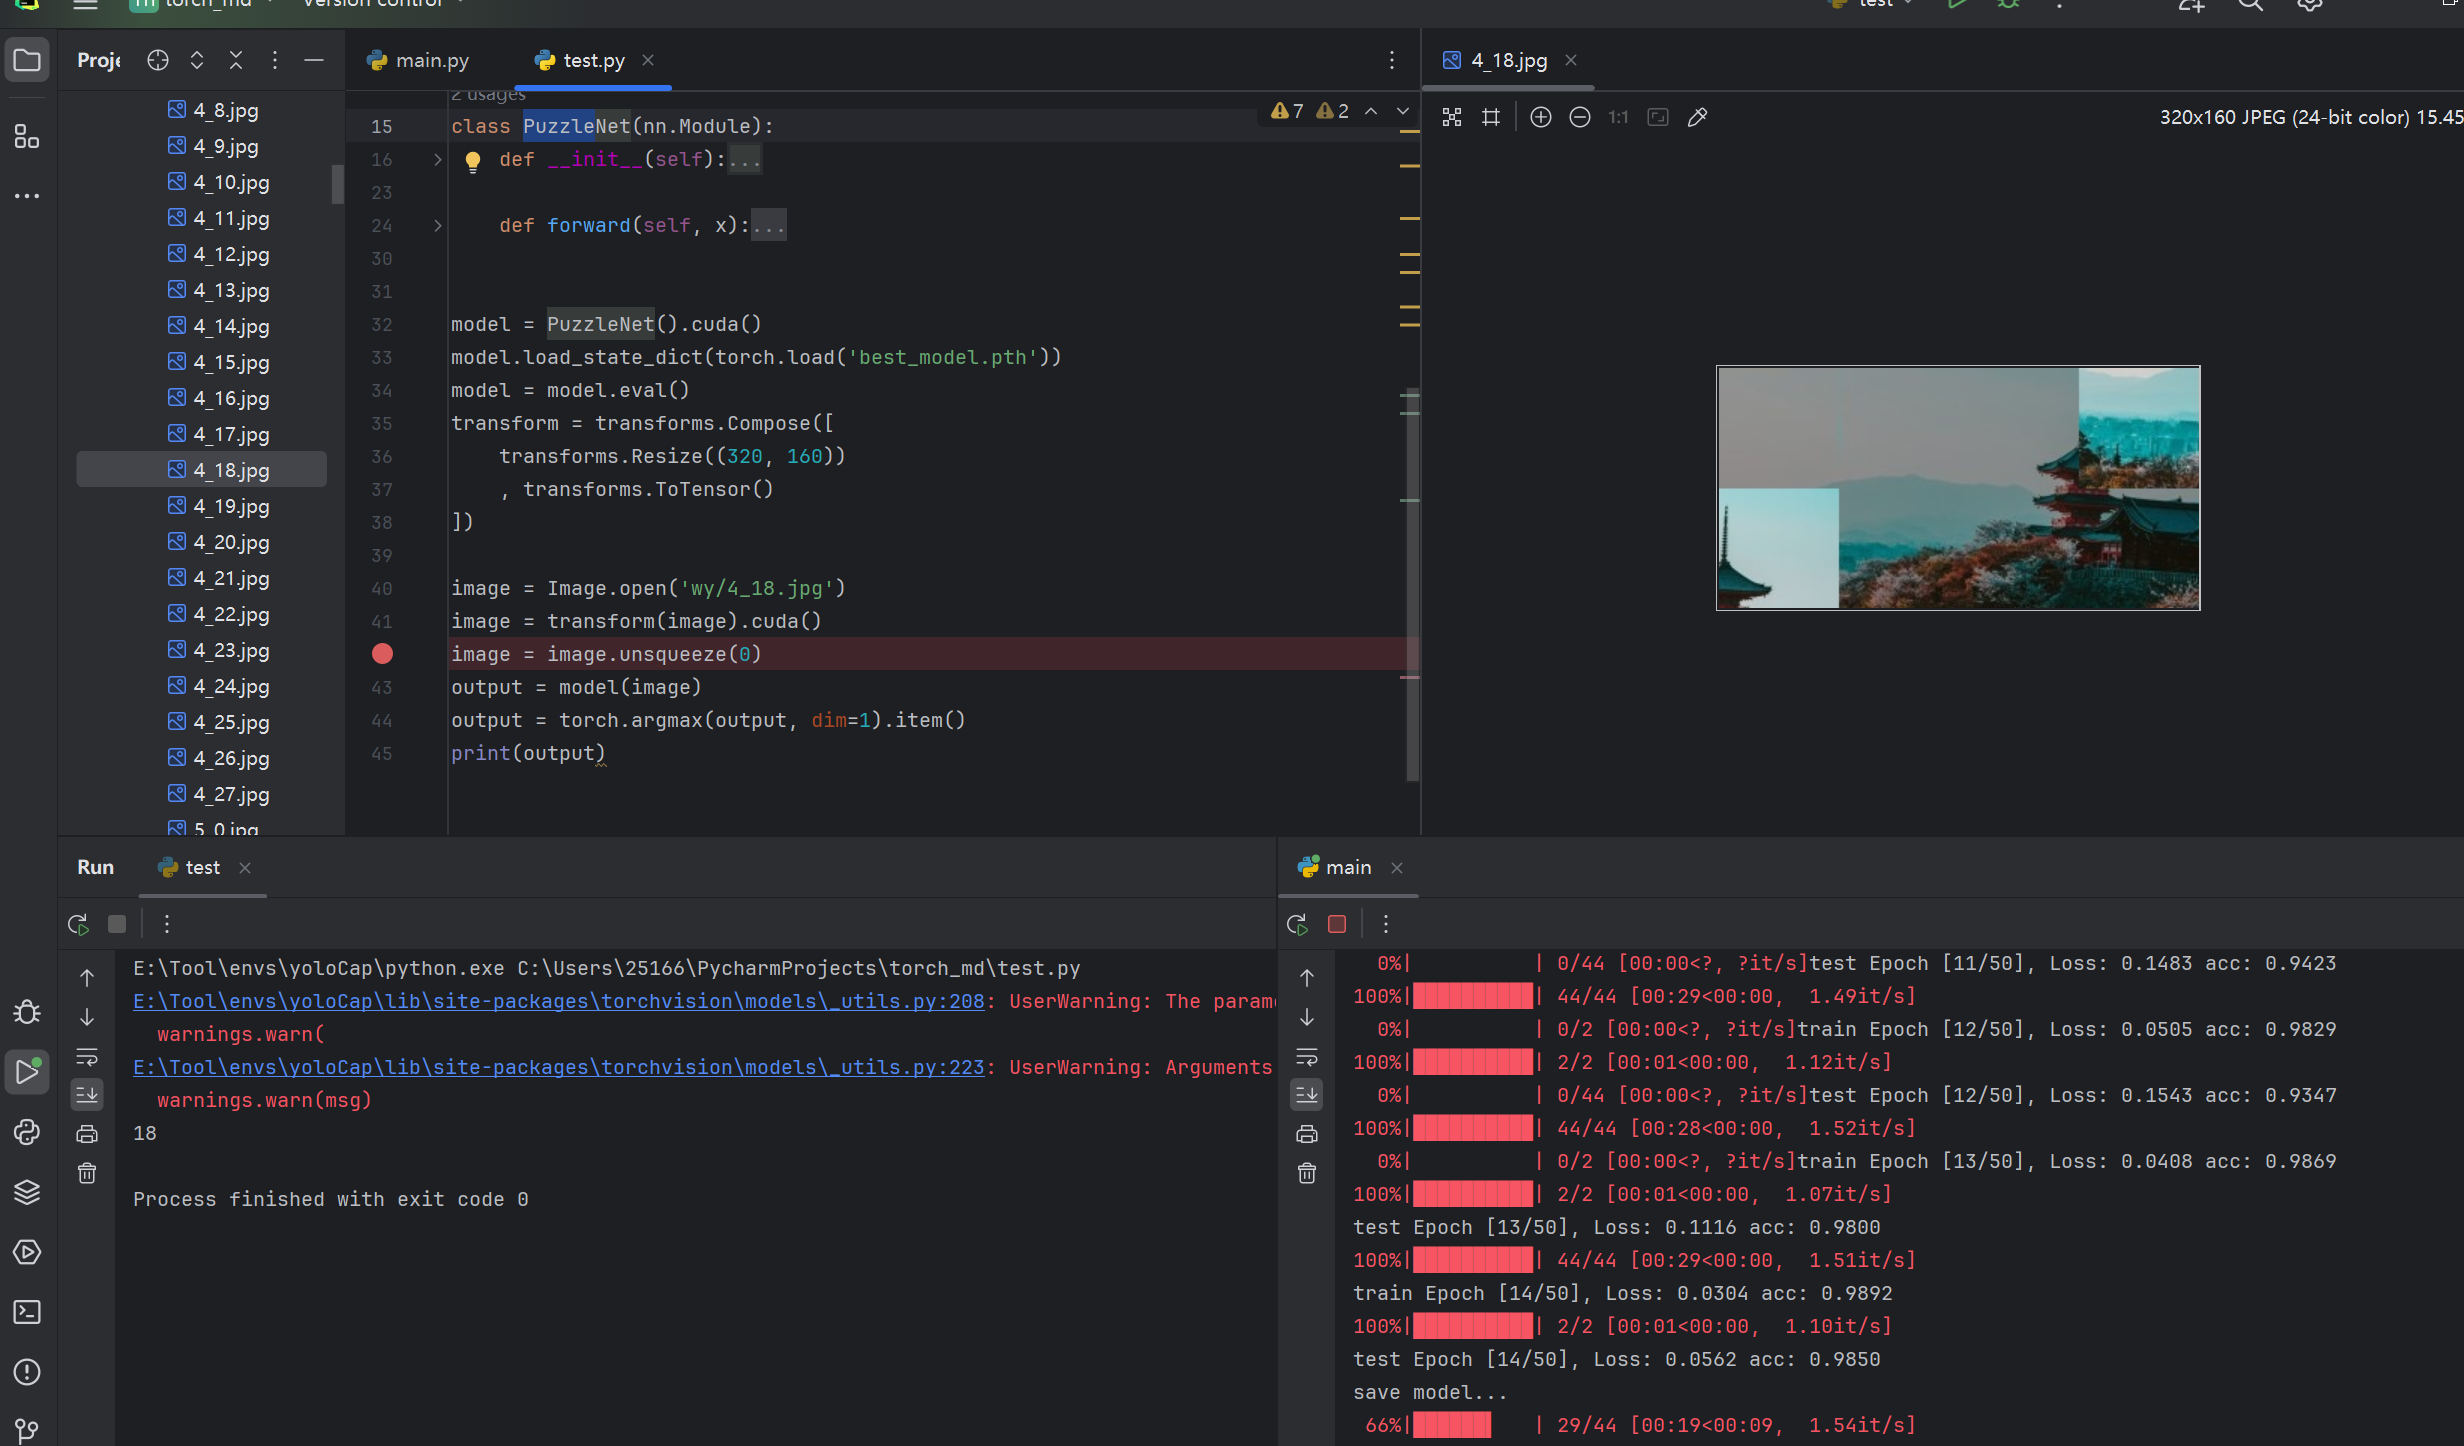This screenshot has height=1446, width=2464.
Task: Select 4_12.jpg in project tree
Action: [x=220, y=254]
